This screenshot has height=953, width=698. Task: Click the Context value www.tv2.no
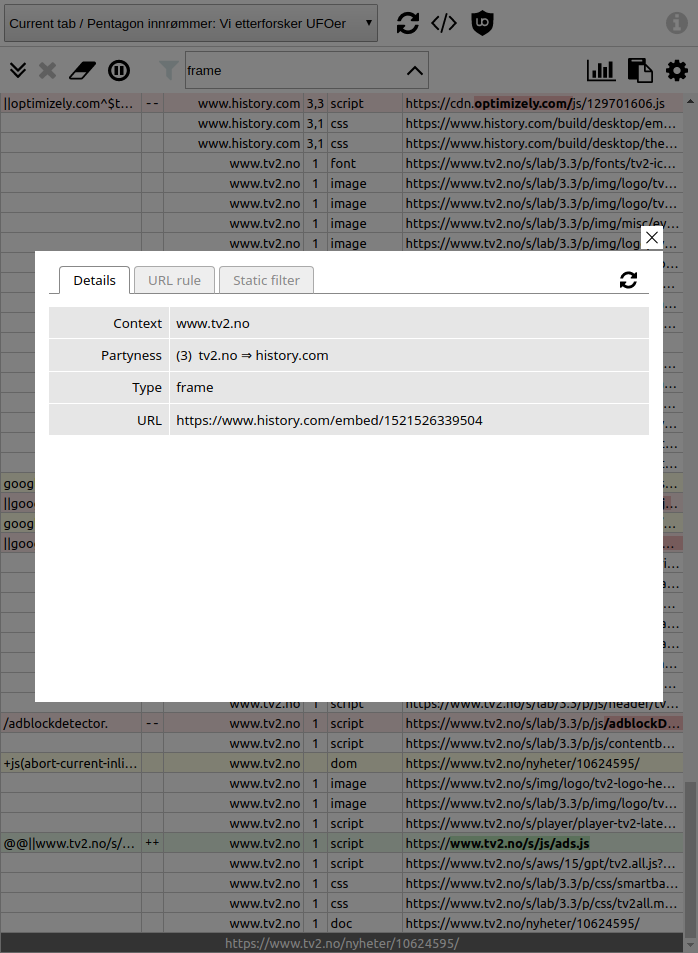coord(213,323)
